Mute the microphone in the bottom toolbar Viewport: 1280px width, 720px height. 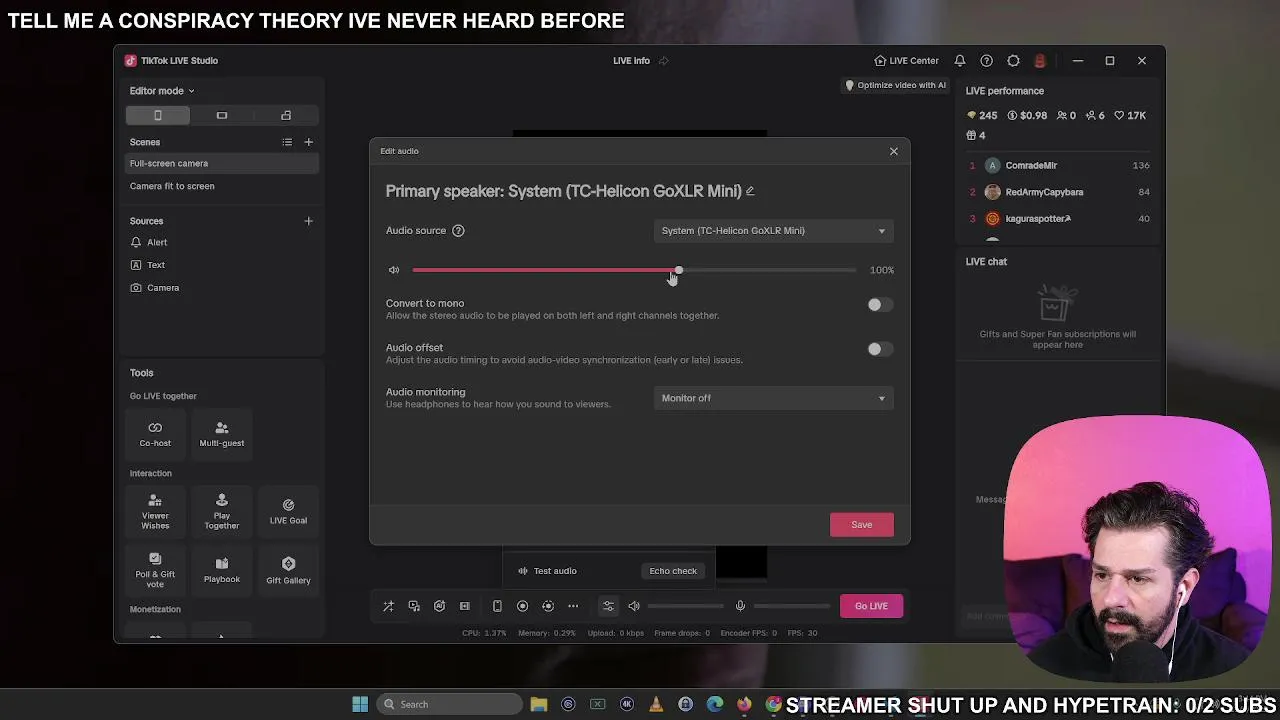point(740,606)
